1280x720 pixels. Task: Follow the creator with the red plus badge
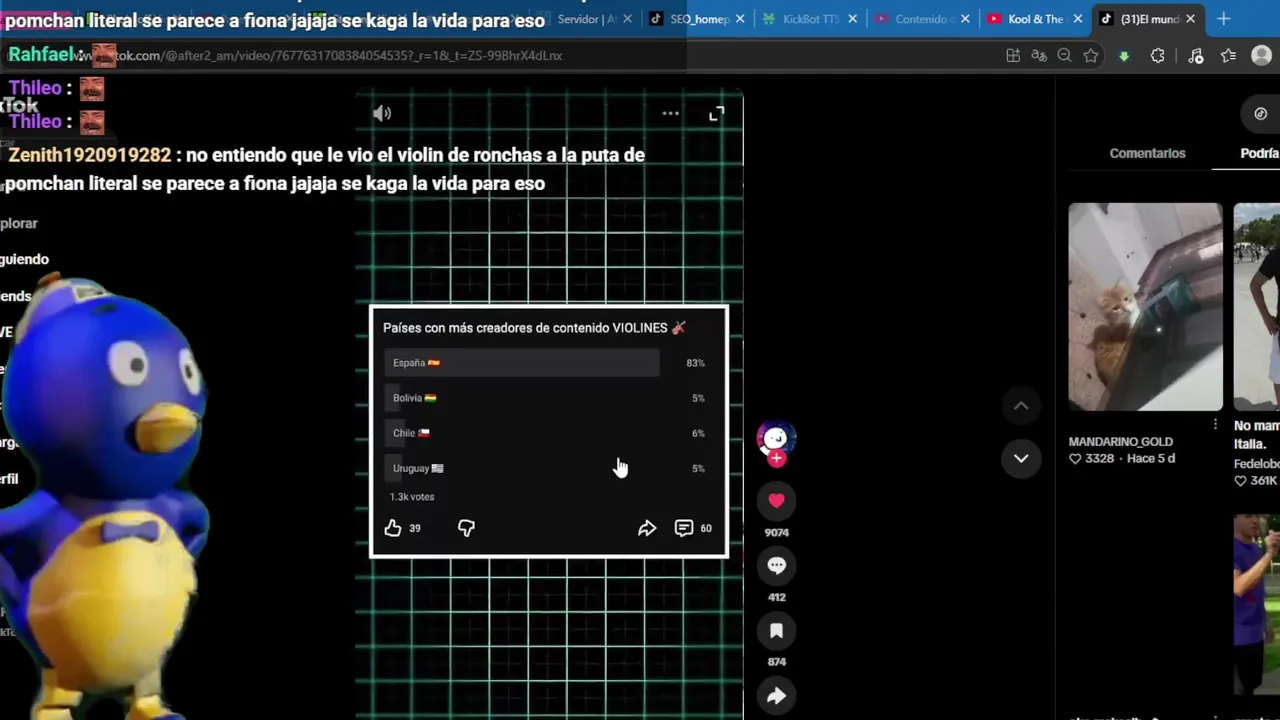(776, 459)
